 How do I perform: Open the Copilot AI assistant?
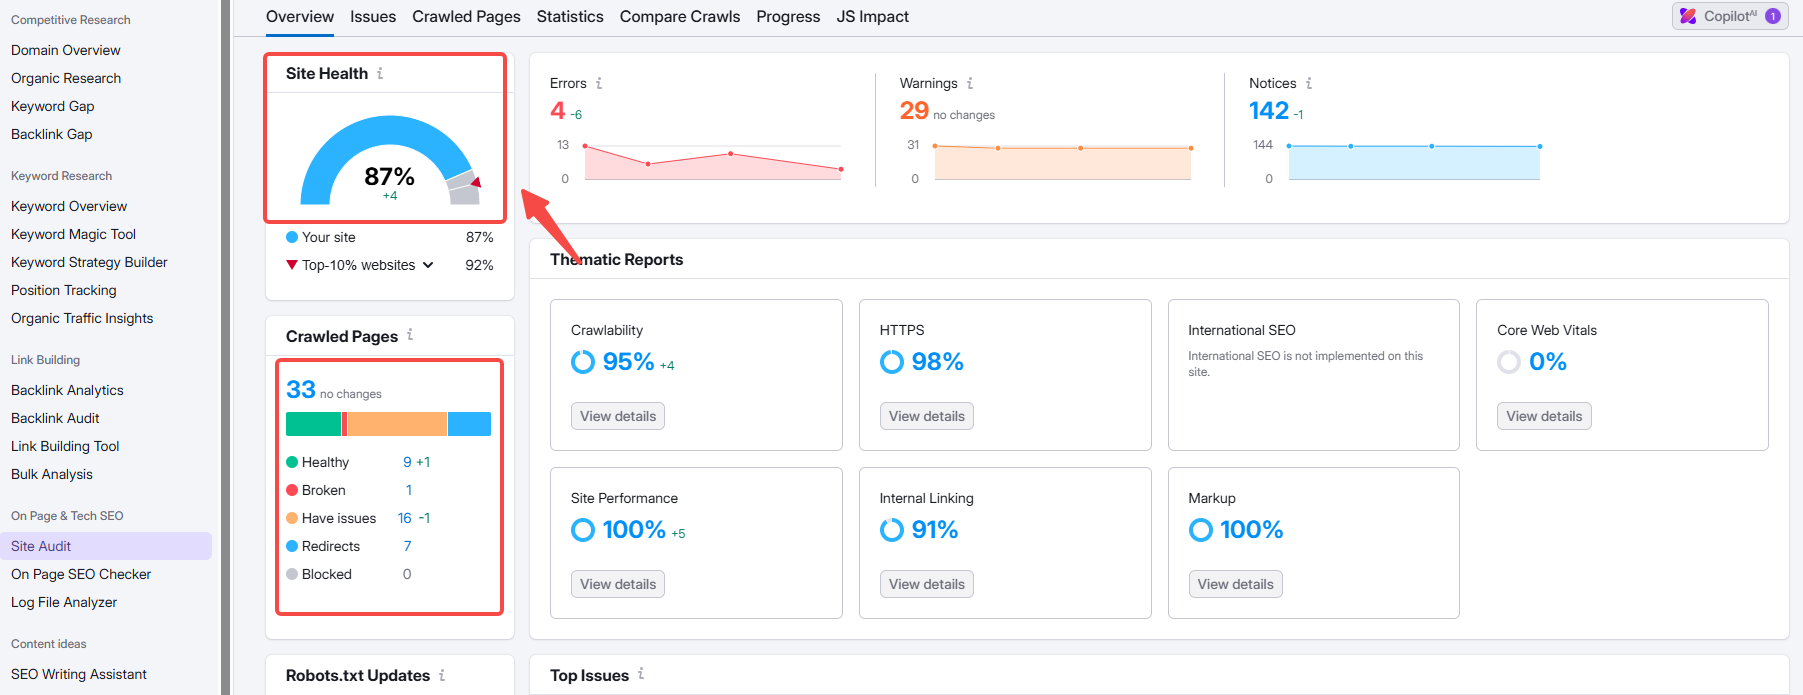point(1730,16)
